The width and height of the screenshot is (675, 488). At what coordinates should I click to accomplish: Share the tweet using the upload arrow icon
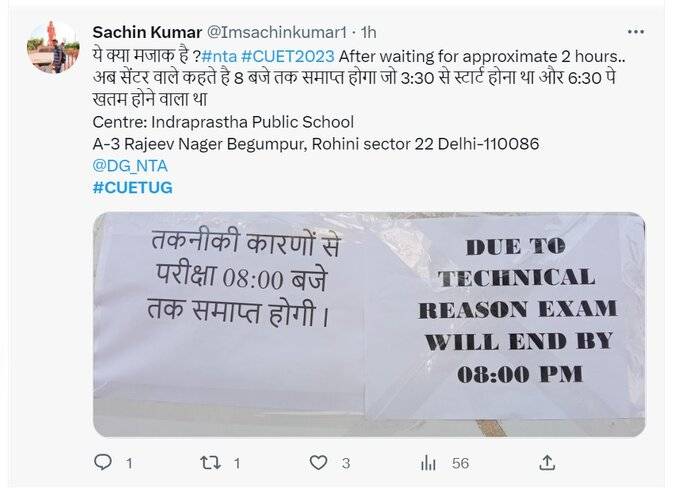coord(547,463)
